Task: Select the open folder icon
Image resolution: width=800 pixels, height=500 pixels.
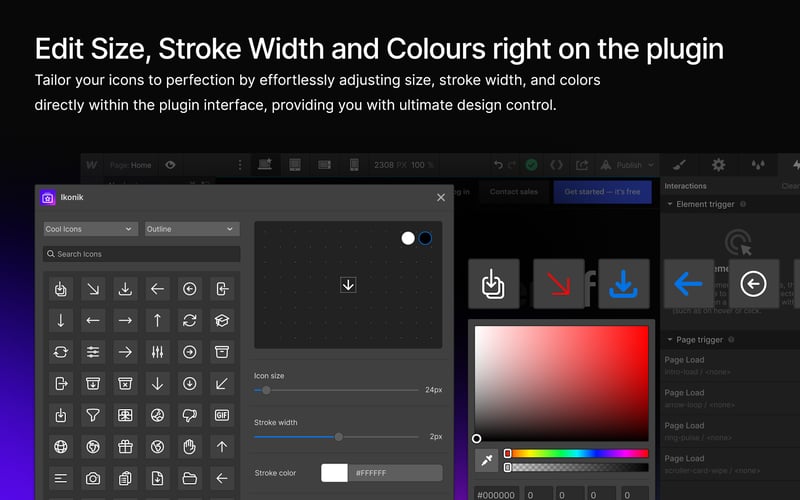Action: pos(190,479)
